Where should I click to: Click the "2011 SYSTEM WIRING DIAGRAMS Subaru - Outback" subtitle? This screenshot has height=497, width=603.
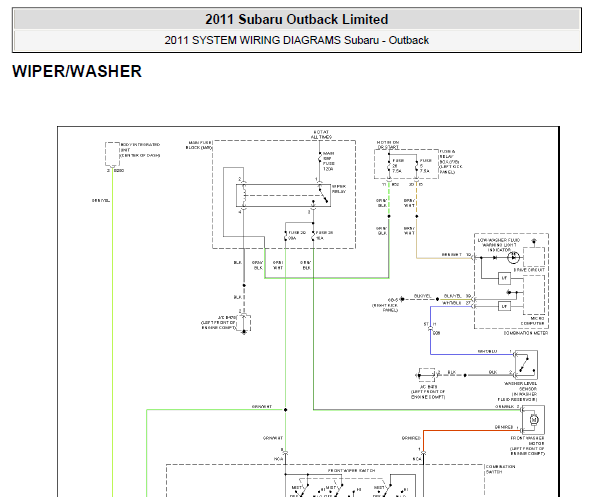pos(297,40)
